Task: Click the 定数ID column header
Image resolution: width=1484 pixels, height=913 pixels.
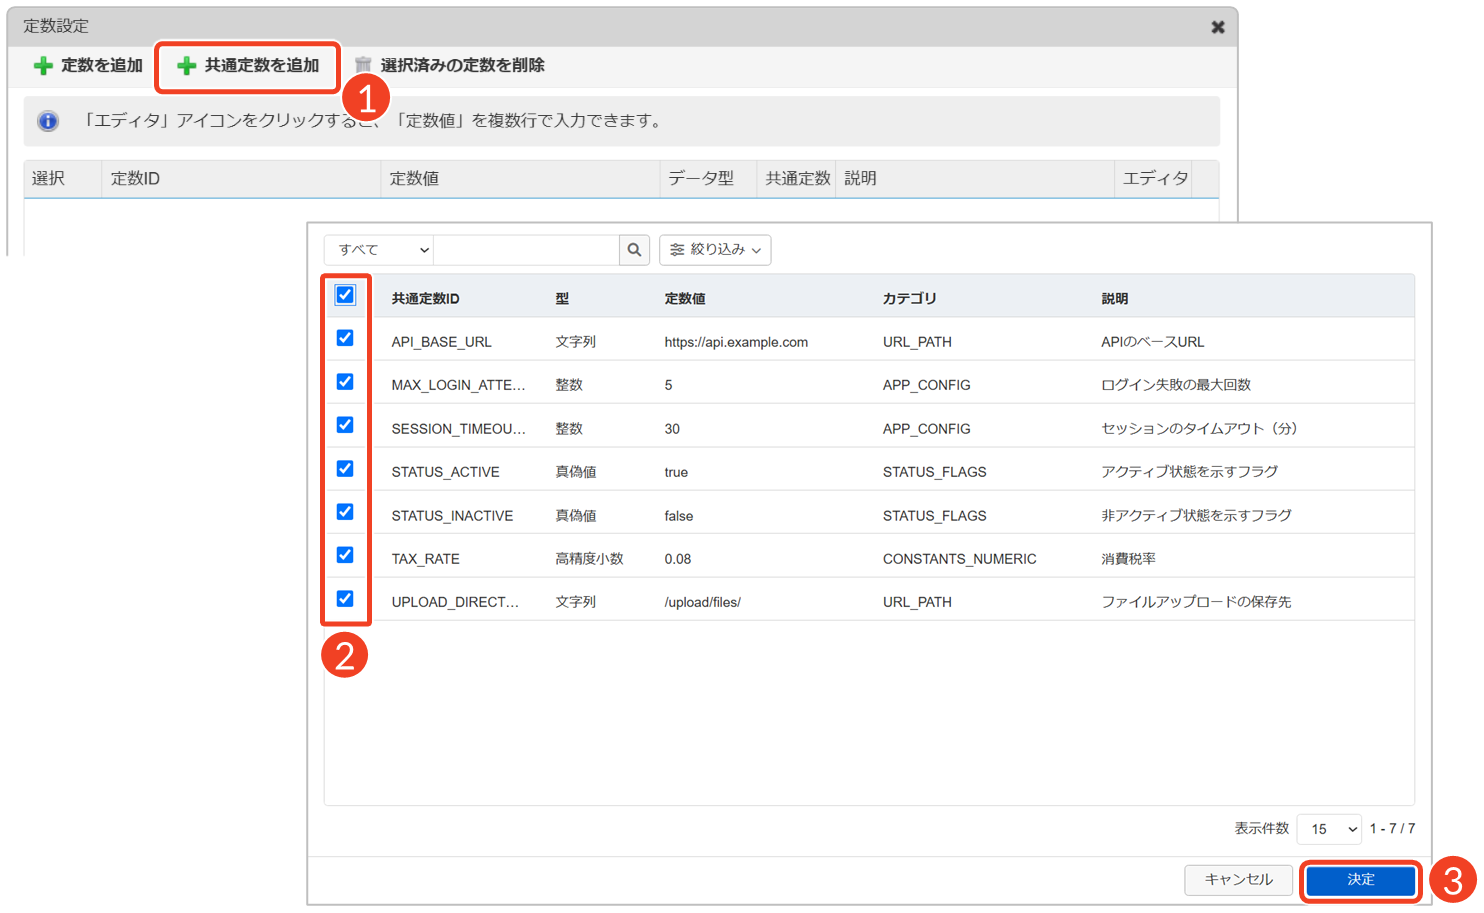Action: tap(135, 179)
